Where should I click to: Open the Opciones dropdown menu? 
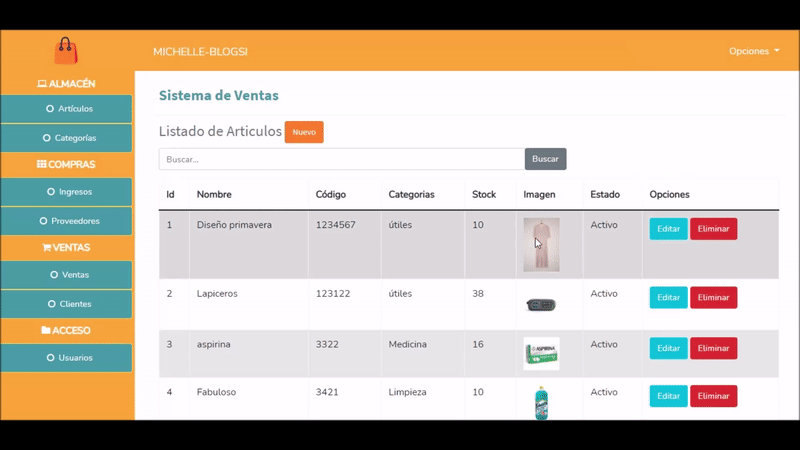coord(754,51)
